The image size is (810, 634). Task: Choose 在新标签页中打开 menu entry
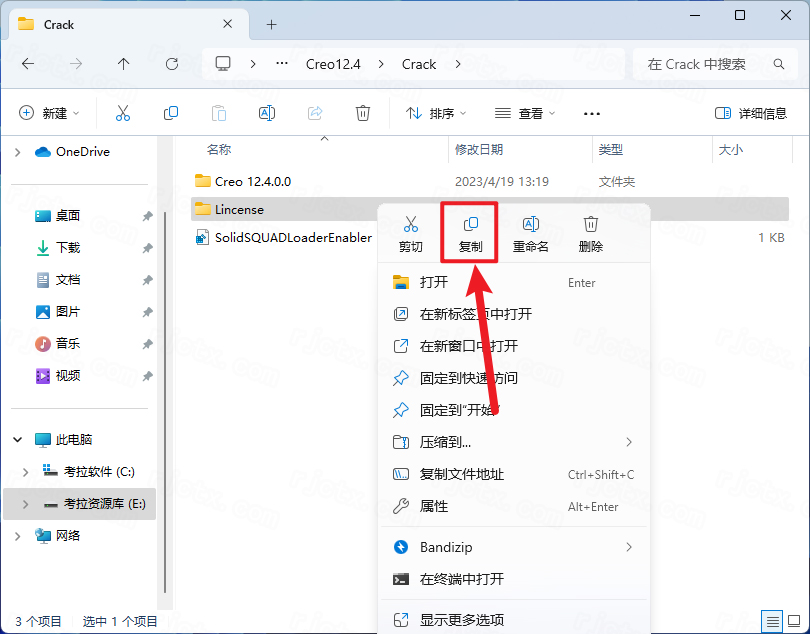pyautogui.click(x=515, y=314)
